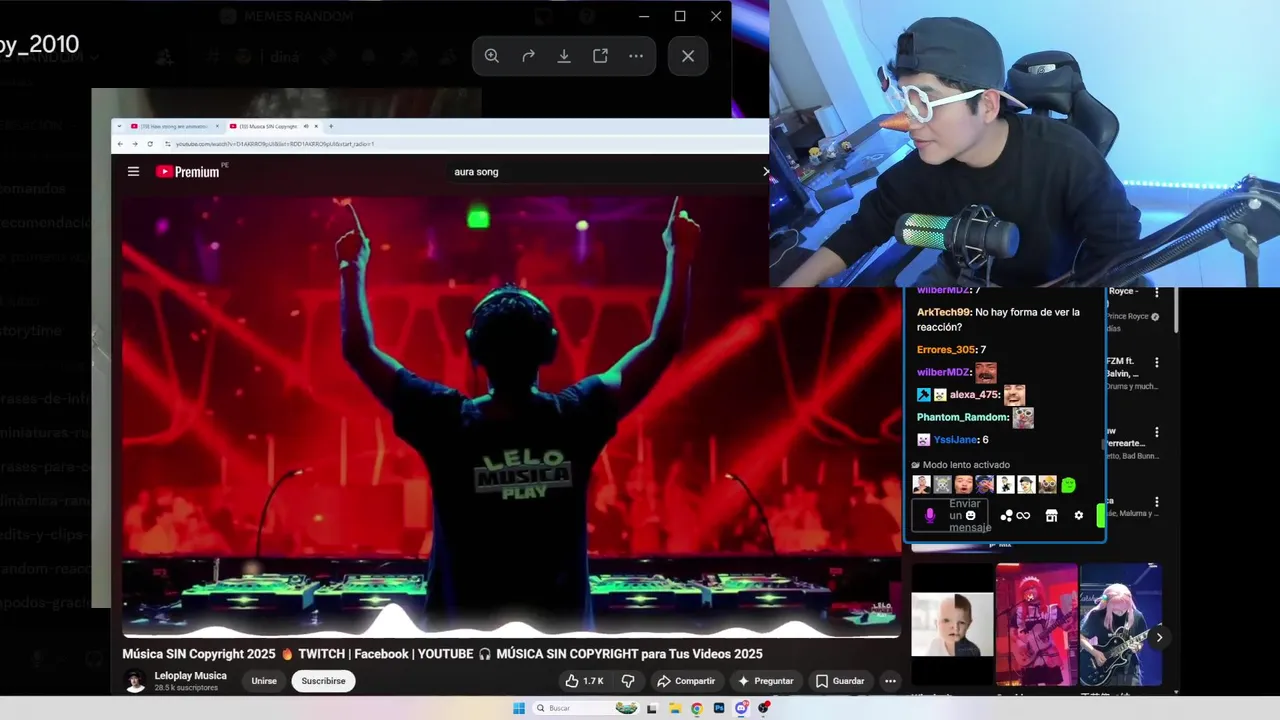Open File Explorer from the taskbar
The height and width of the screenshot is (720, 1280).
(674, 708)
